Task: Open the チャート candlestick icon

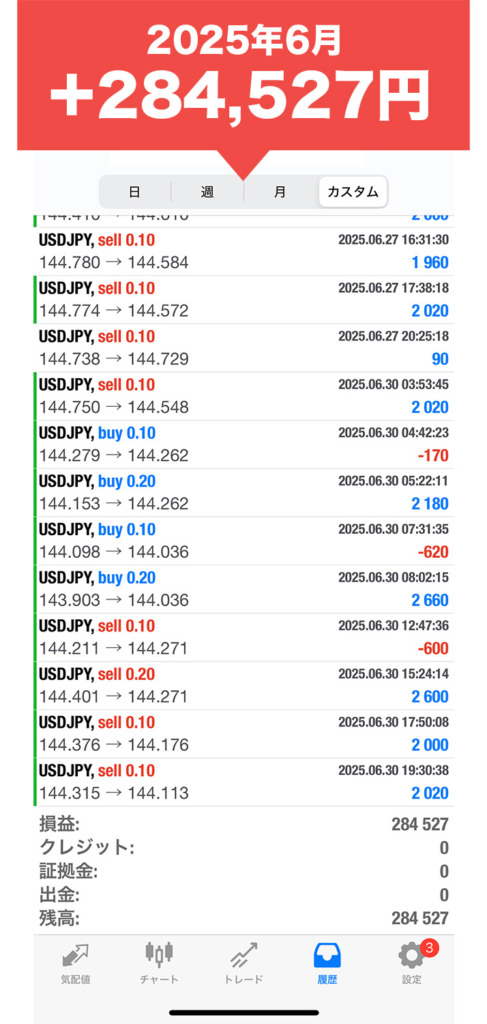Action: (159, 954)
